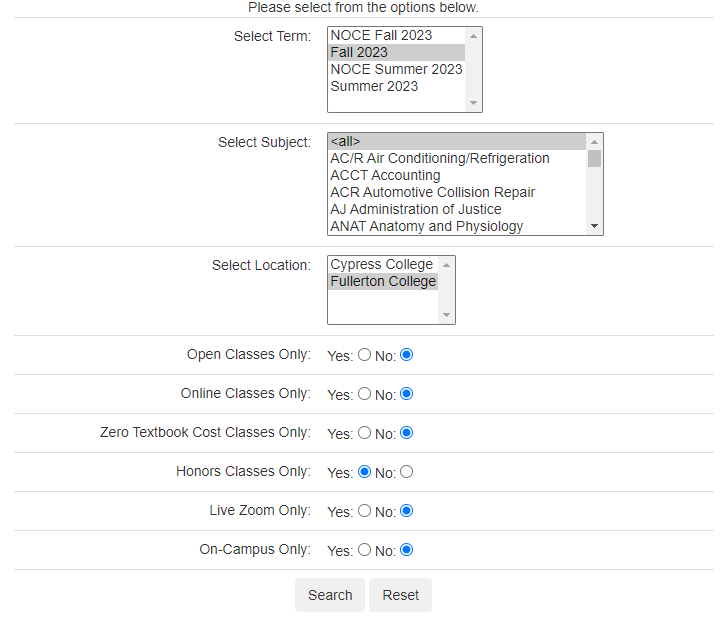Image resolution: width=727 pixels, height=617 pixels.
Task: Set Honors Classes Only to No
Action: pos(407,472)
